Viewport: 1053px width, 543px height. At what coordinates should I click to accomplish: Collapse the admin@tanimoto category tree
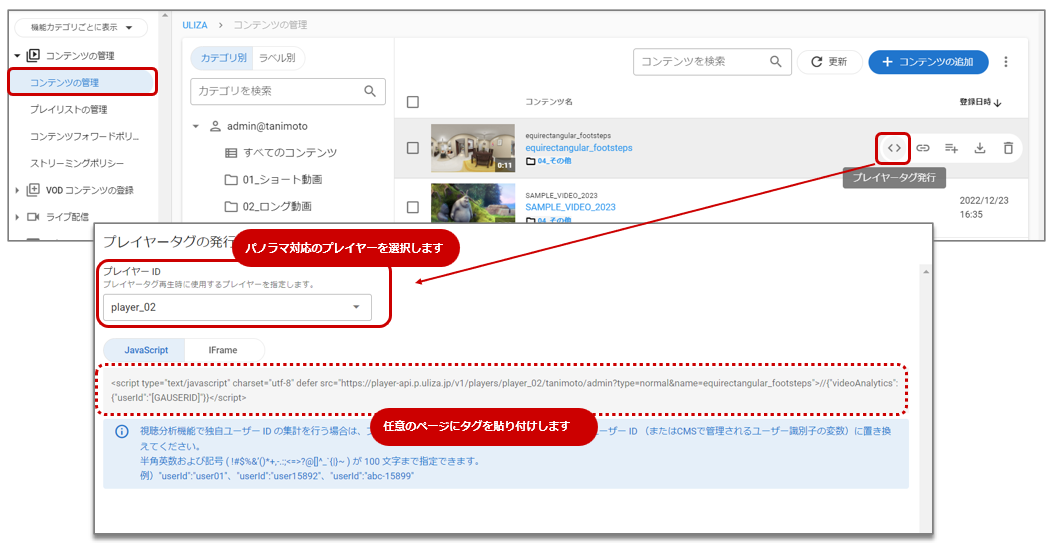tap(196, 126)
